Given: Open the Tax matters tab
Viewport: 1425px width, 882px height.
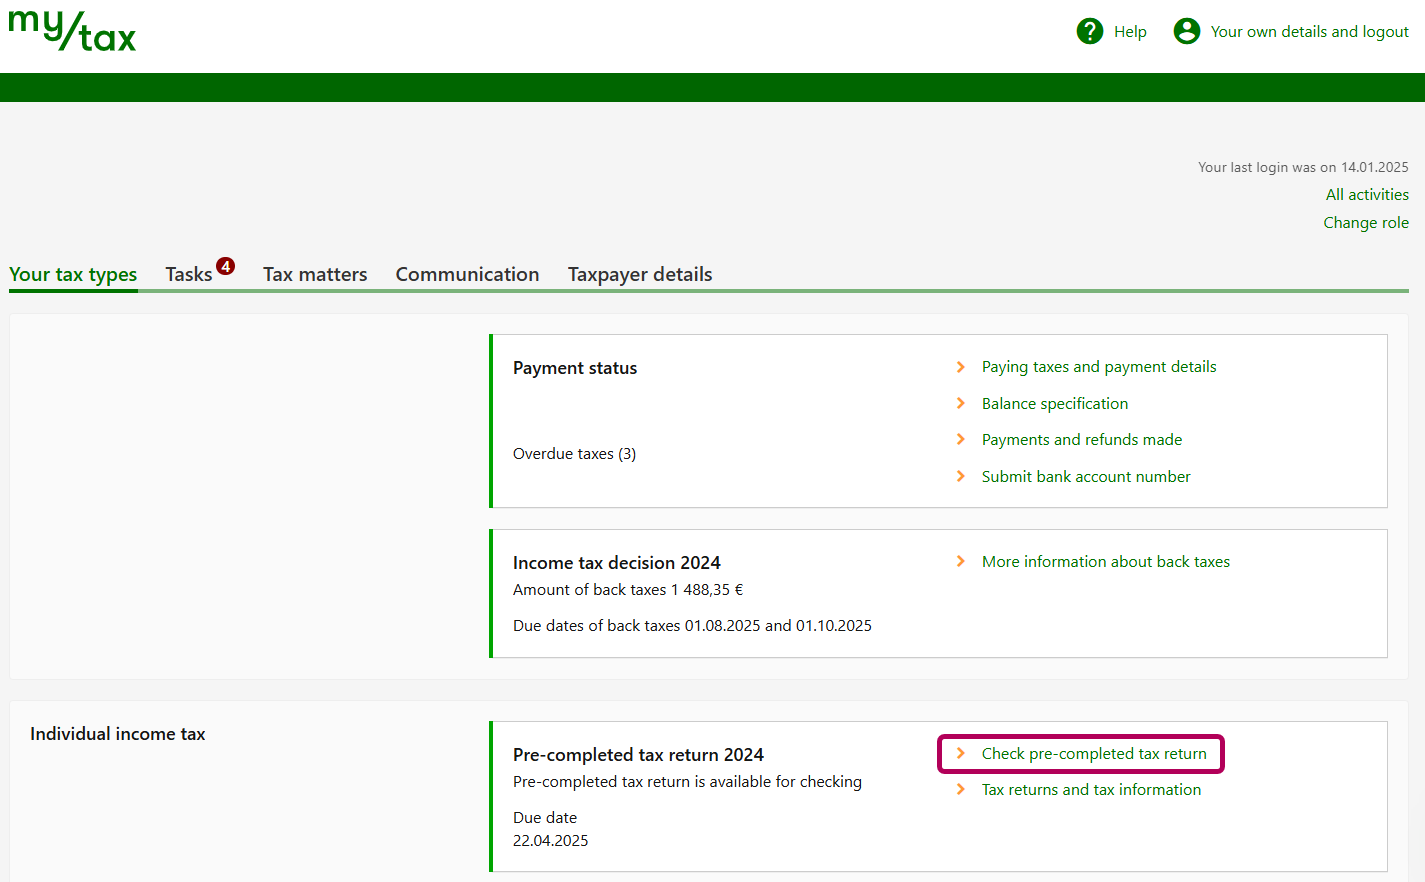Looking at the screenshot, I should (315, 274).
